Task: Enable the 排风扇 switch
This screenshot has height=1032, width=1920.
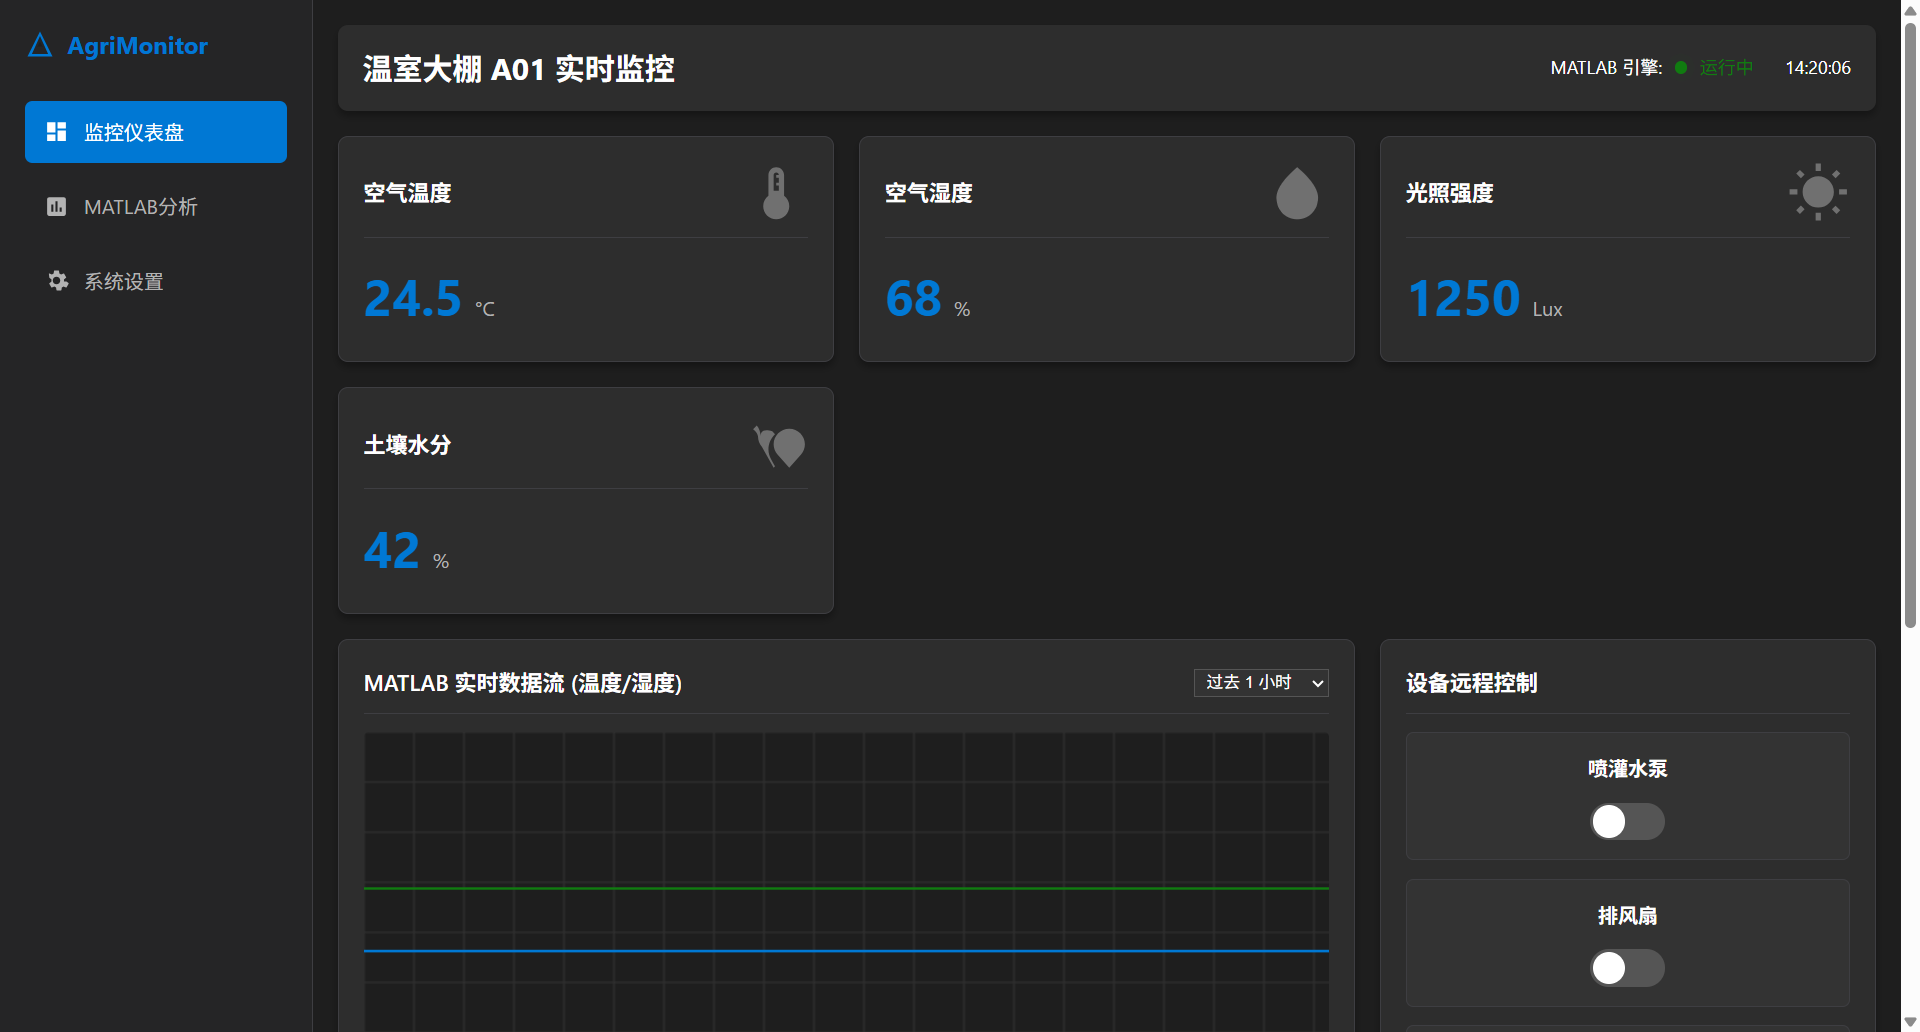Action: coord(1627,968)
